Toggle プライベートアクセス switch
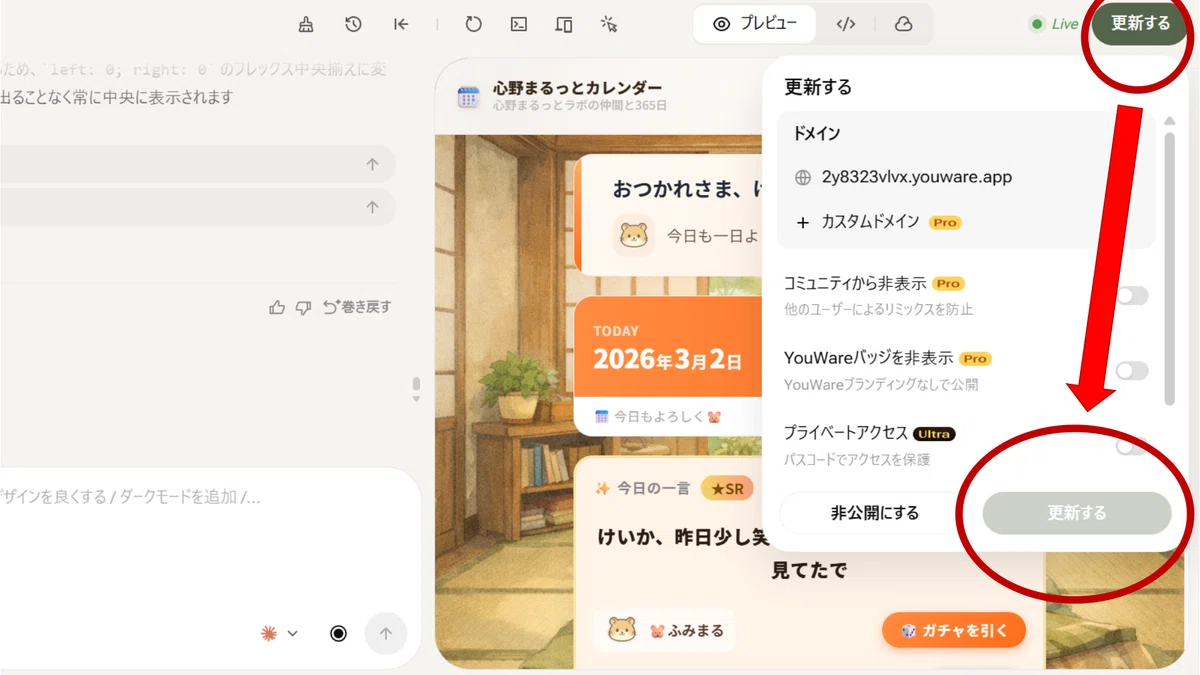The width and height of the screenshot is (1200, 675). click(1132, 446)
